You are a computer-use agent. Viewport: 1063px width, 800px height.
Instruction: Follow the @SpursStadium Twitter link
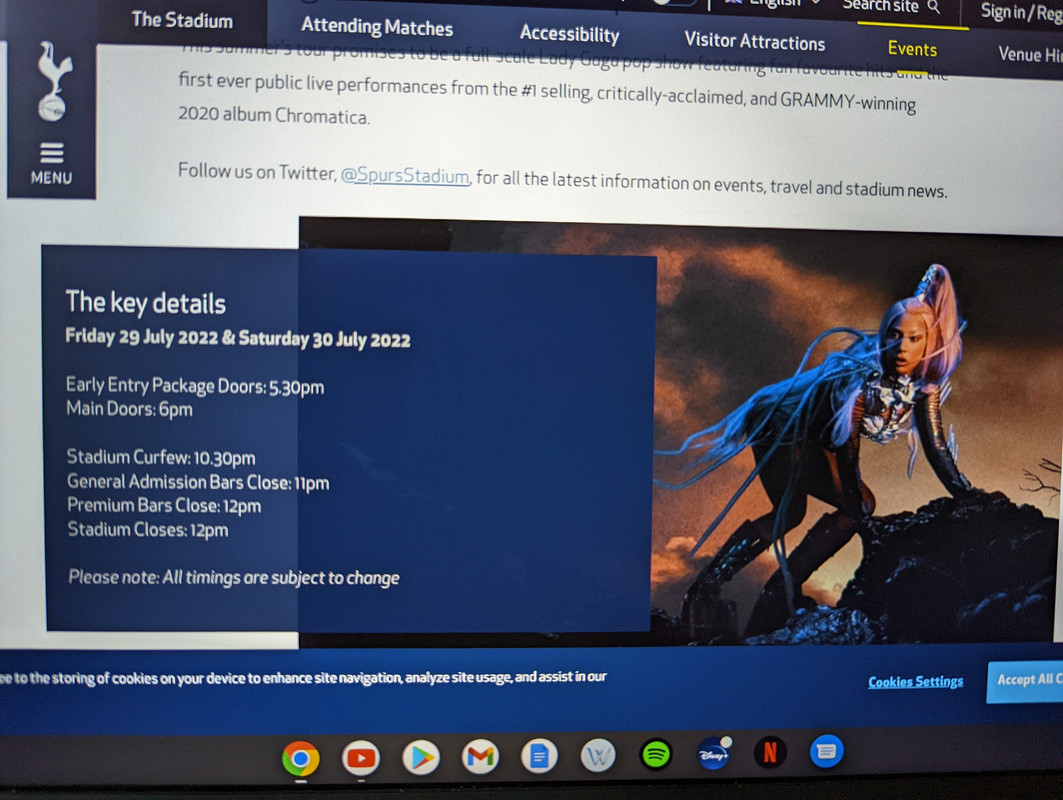[x=405, y=176]
